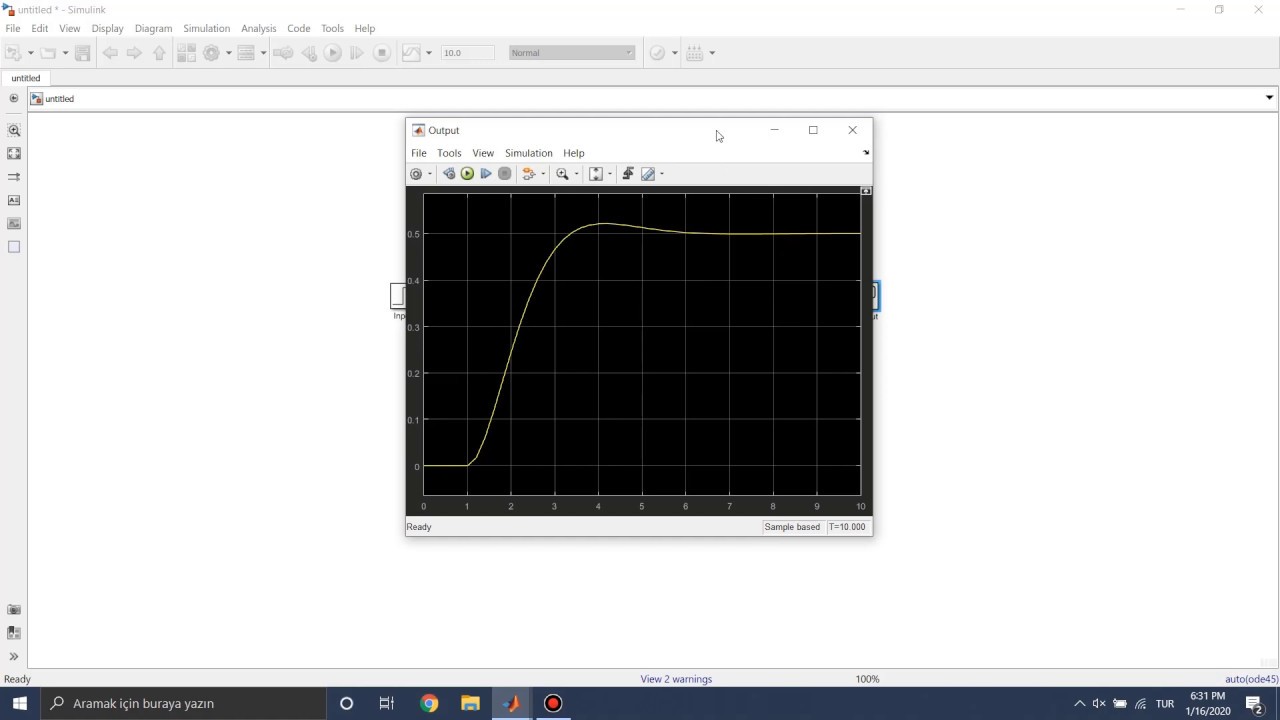Run the simulation from the Output scope

[x=467, y=174]
